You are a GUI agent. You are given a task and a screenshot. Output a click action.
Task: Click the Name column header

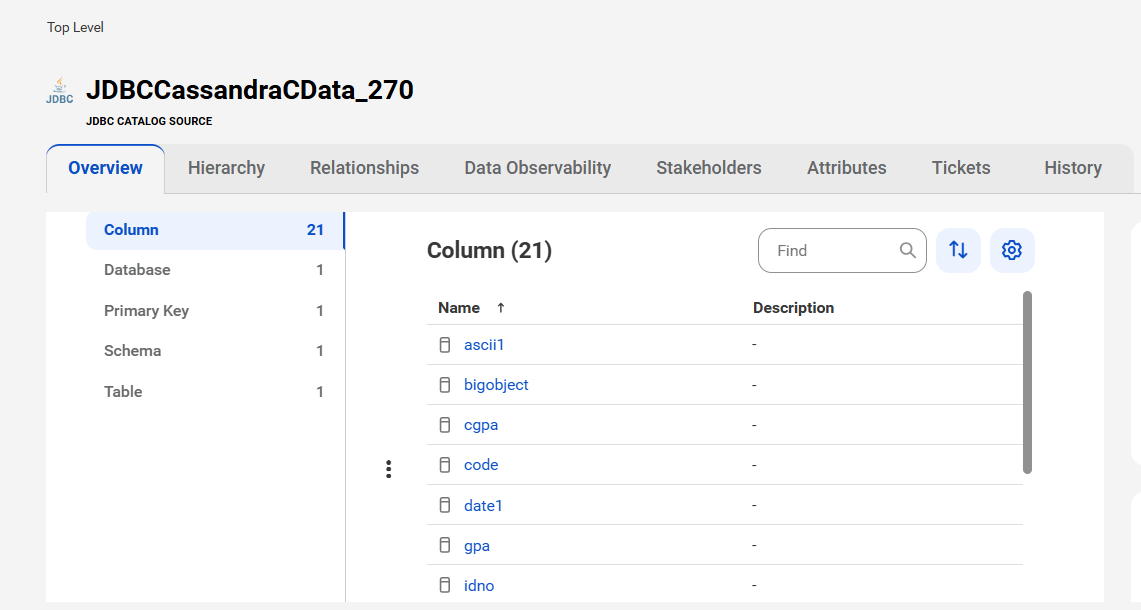458,308
